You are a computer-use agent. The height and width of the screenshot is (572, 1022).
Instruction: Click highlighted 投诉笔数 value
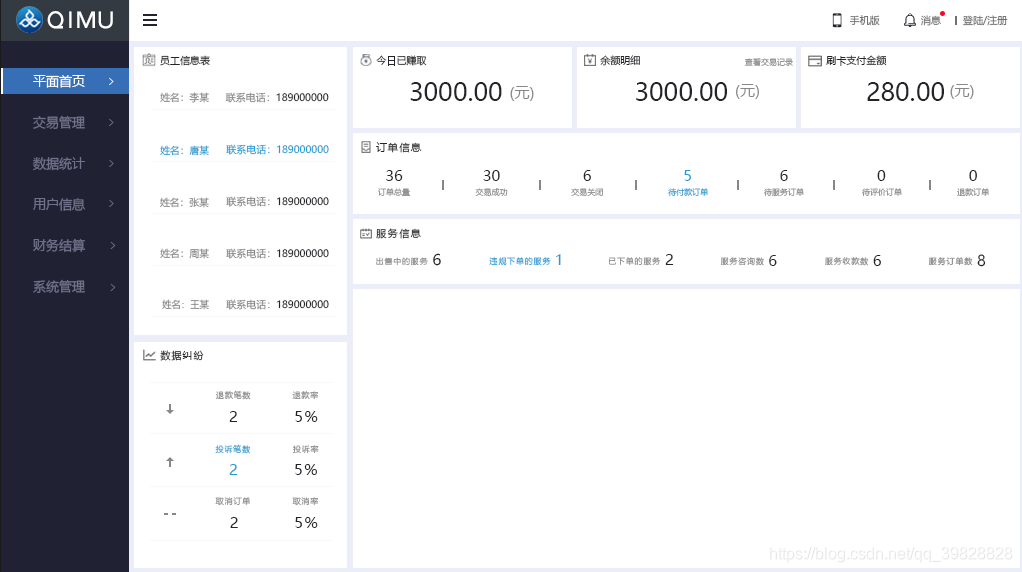233,470
